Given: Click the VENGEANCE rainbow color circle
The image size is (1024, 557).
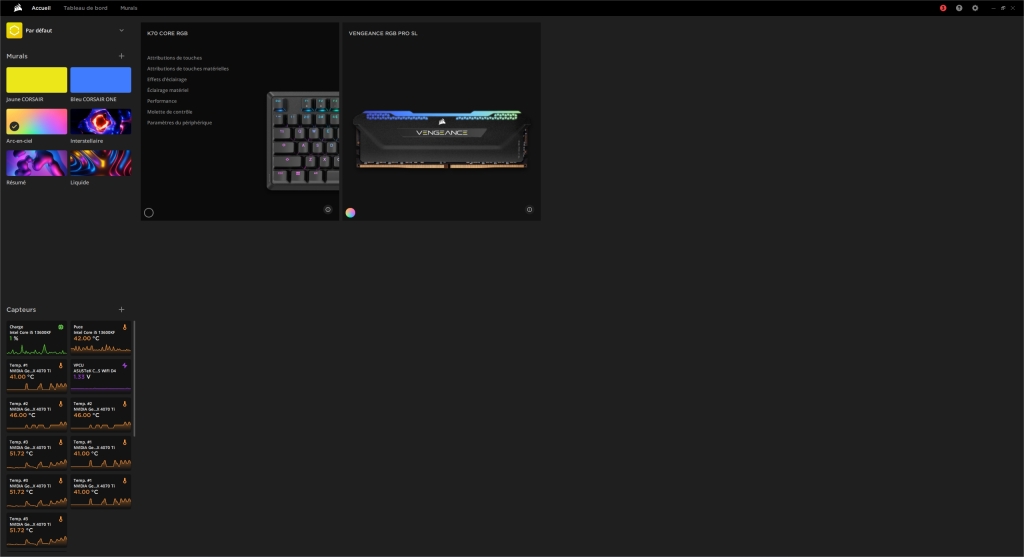Looking at the screenshot, I should (x=350, y=212).
